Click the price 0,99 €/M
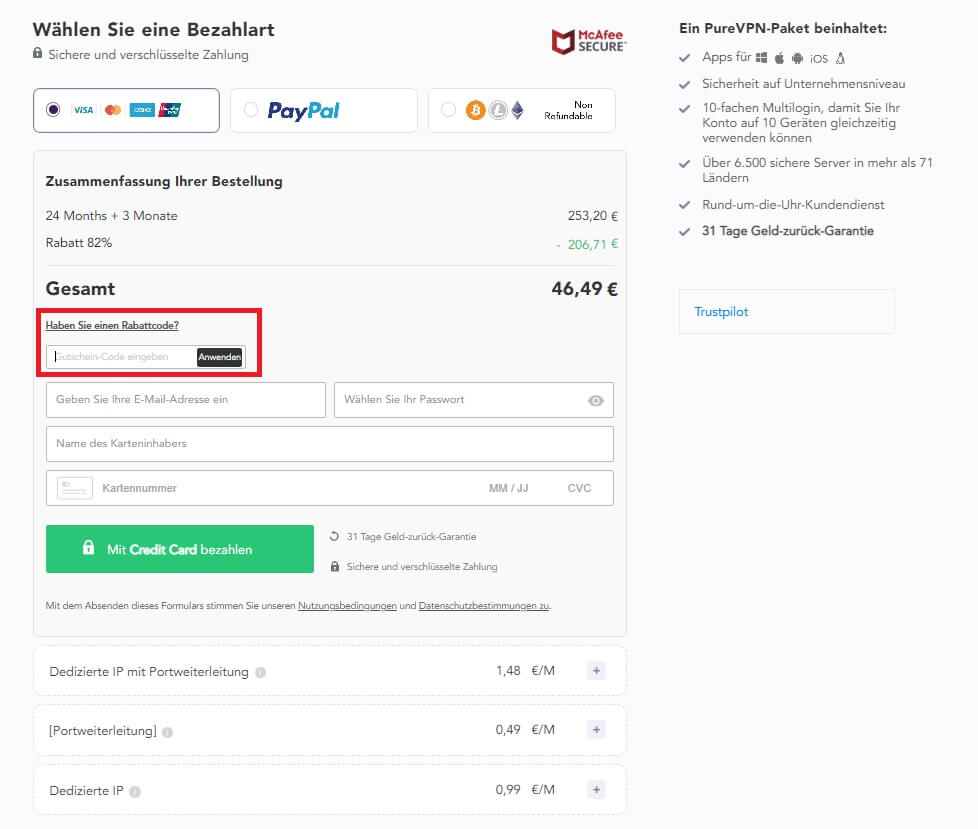Image resolution: width=978 pixels, height=829 pixels. (x=525, y=790)
